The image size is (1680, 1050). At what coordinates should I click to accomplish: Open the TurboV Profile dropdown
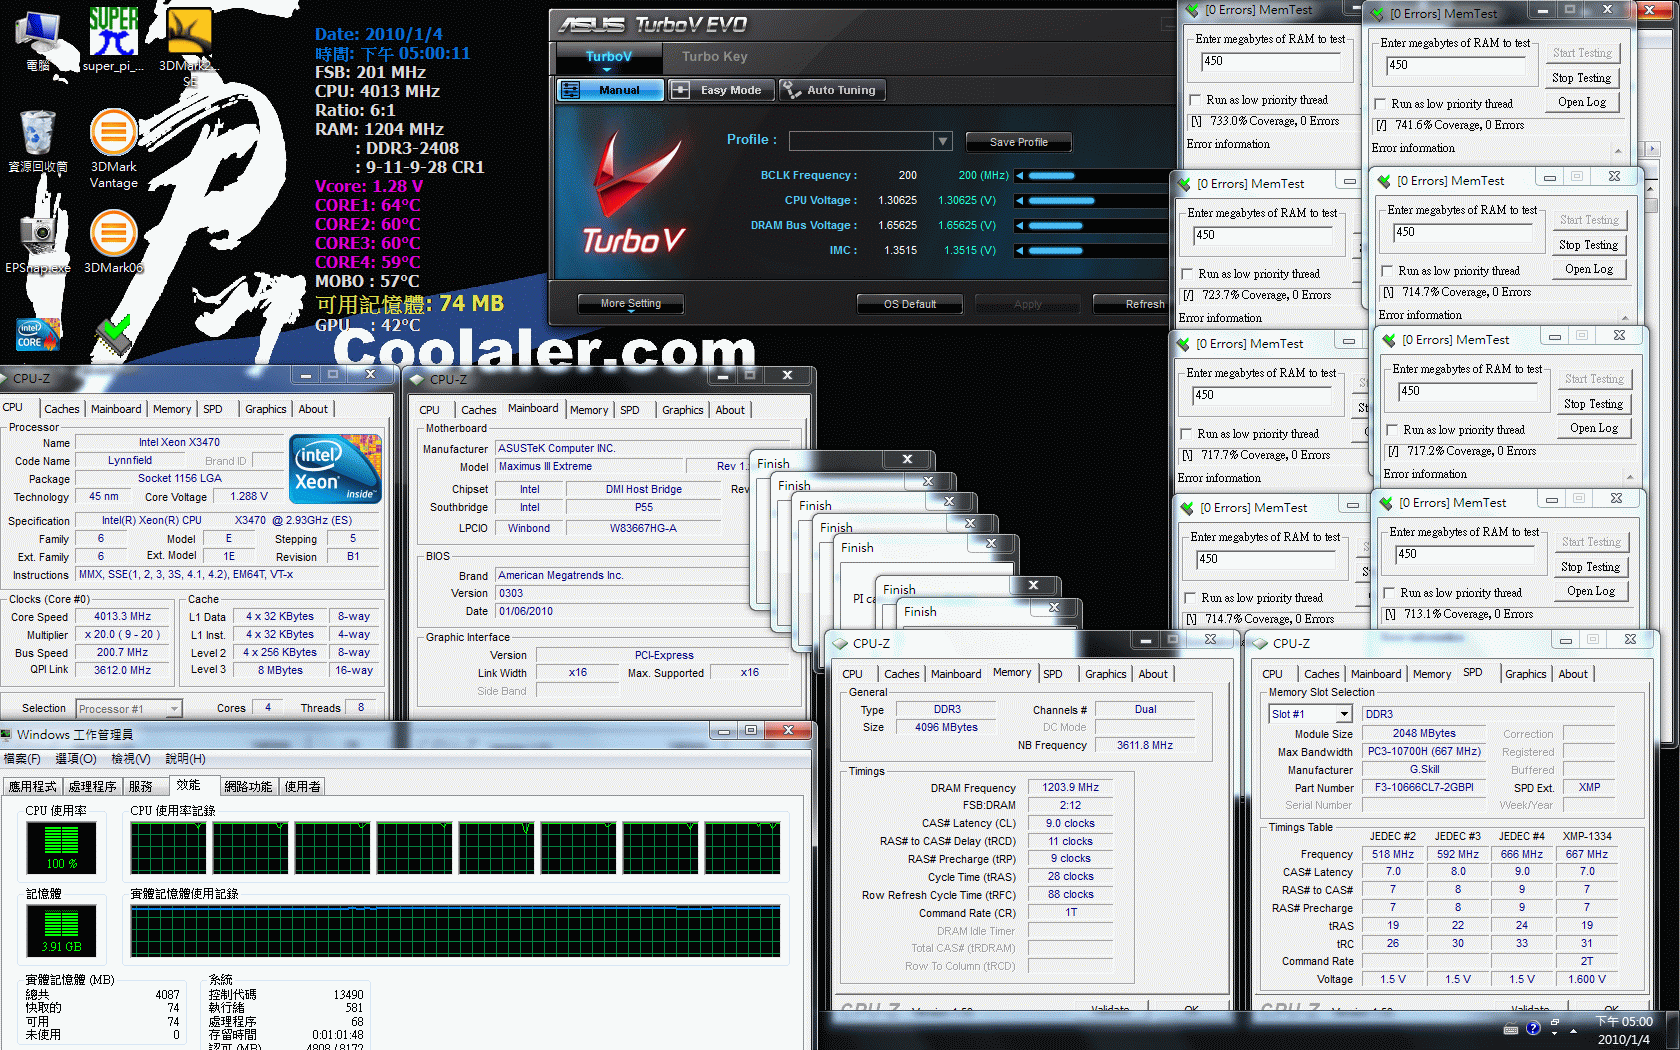[942, 142]
